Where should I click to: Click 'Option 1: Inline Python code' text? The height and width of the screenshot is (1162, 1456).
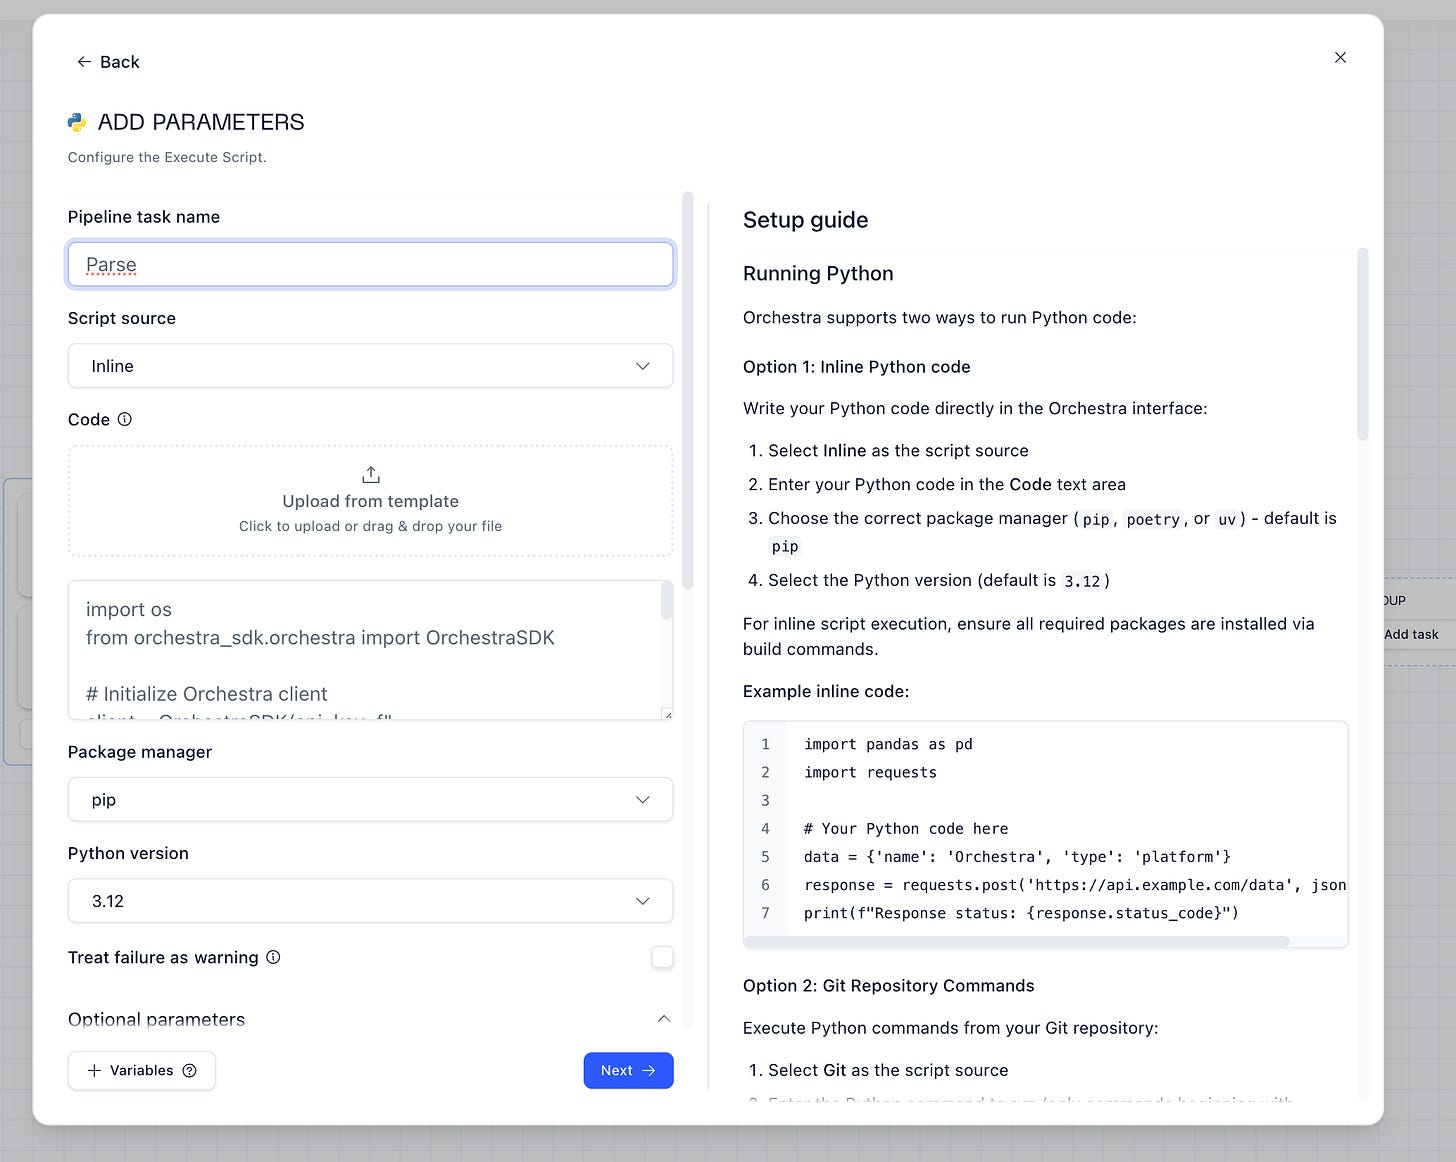[857, 367]
